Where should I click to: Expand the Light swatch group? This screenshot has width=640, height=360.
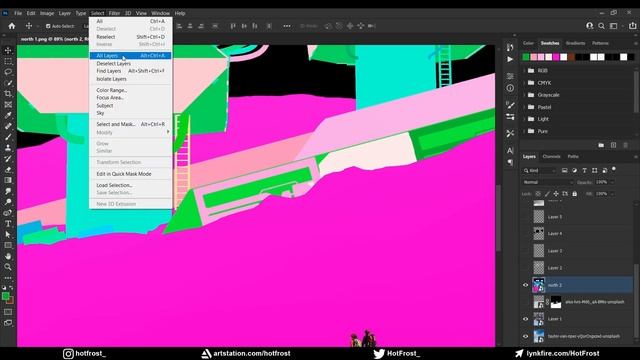(x=524, y=119)
